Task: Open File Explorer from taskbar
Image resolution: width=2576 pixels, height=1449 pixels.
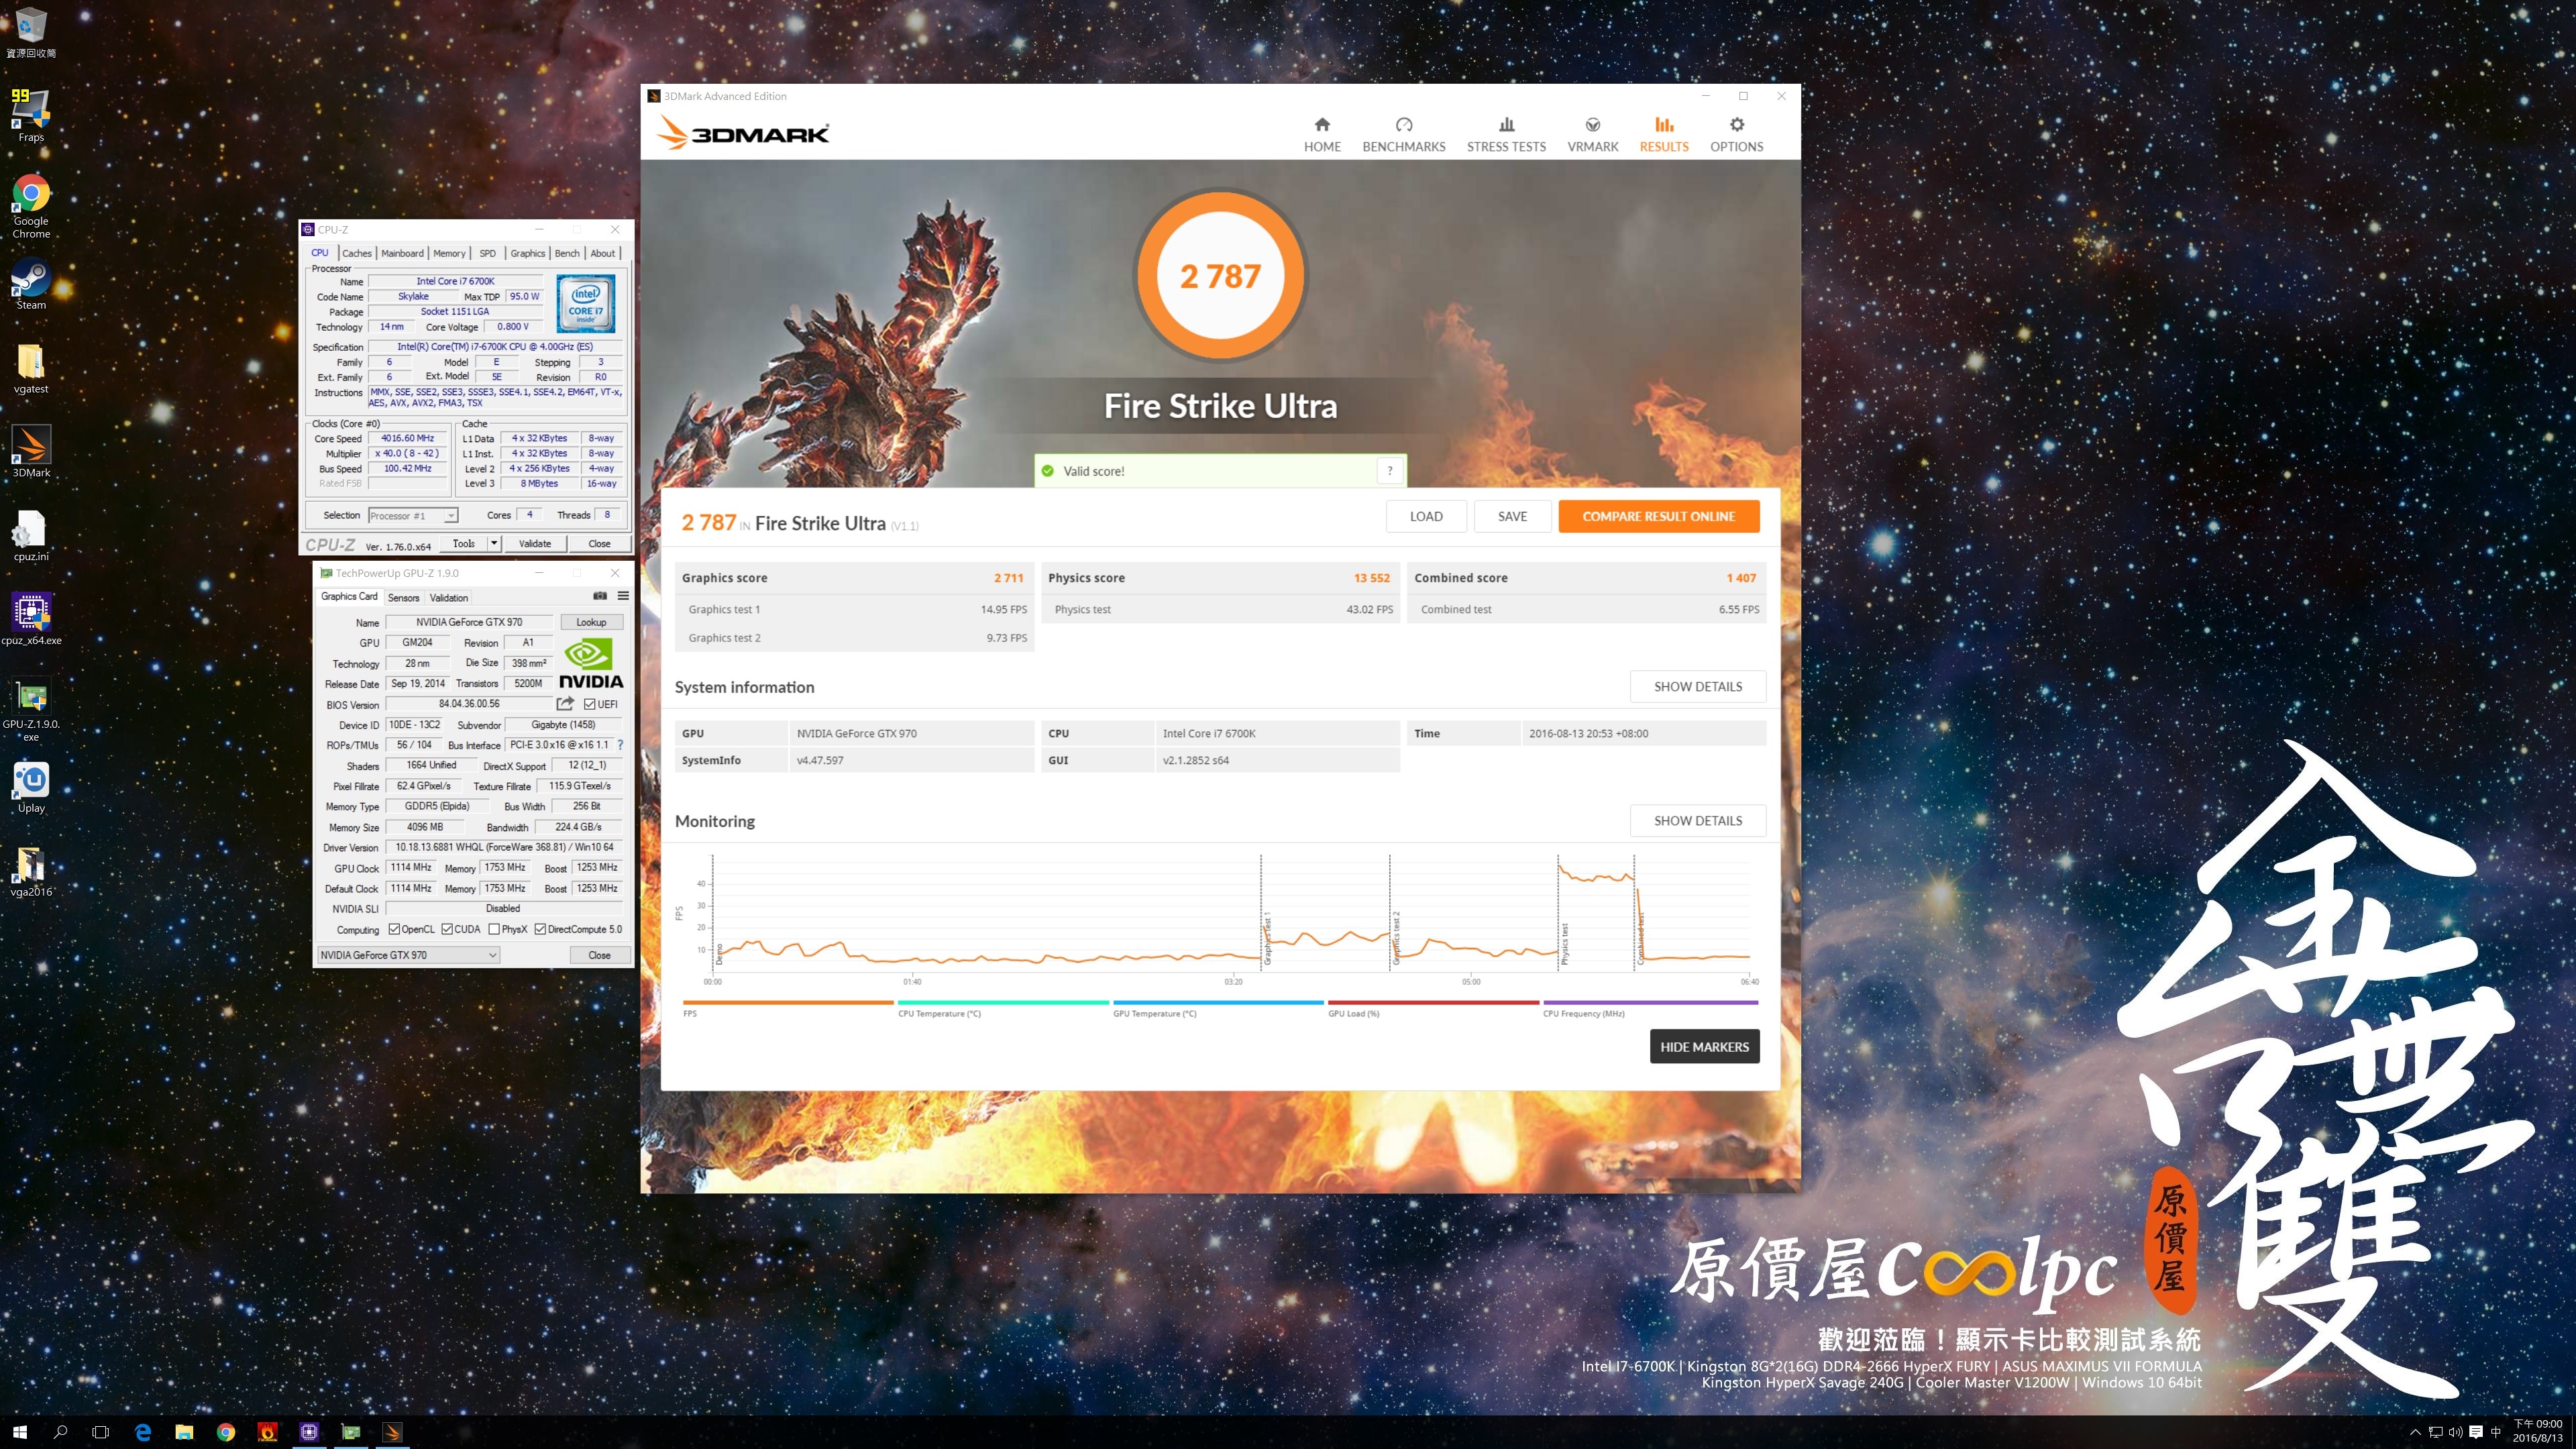Action: [x=184, y=1432]
